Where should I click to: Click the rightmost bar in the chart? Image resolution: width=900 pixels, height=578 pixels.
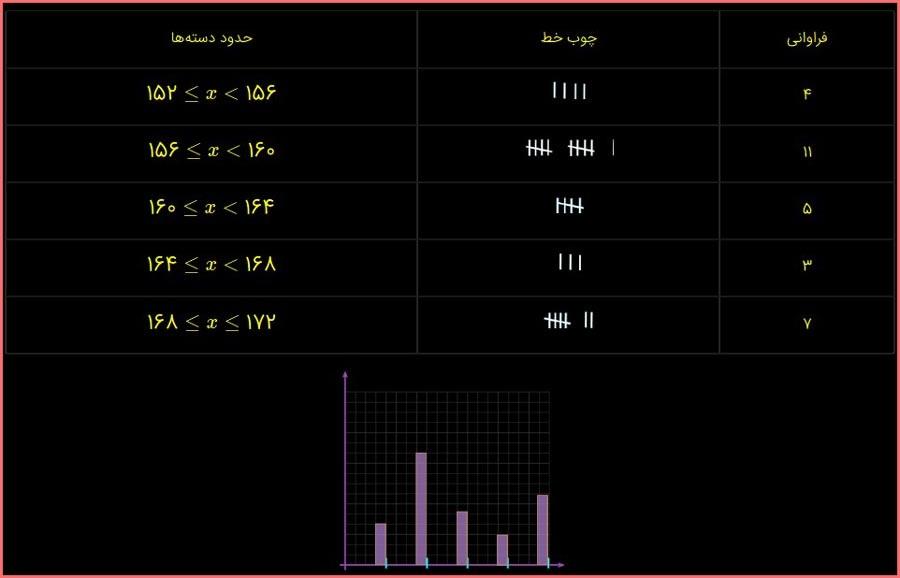(542, 529)
